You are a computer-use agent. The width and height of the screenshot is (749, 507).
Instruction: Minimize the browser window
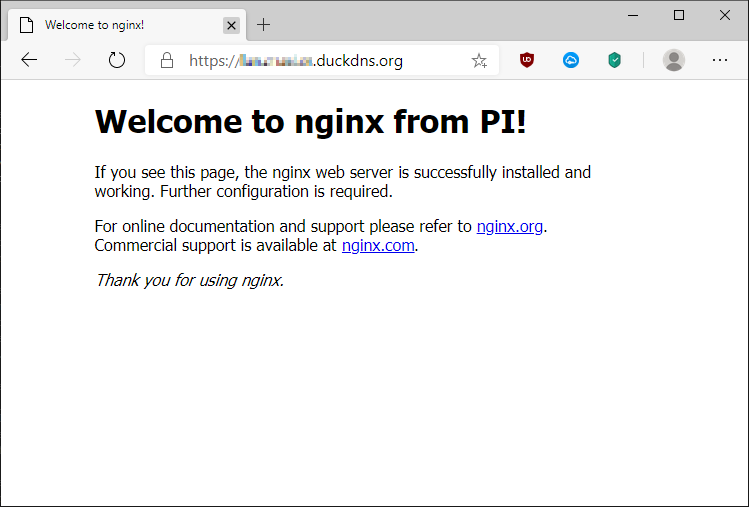click(x=633, y=15)
